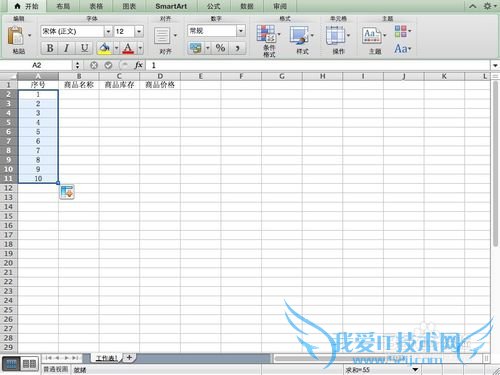Open cell Styles icon
The image size is (500, 375).
pos(299,36)
